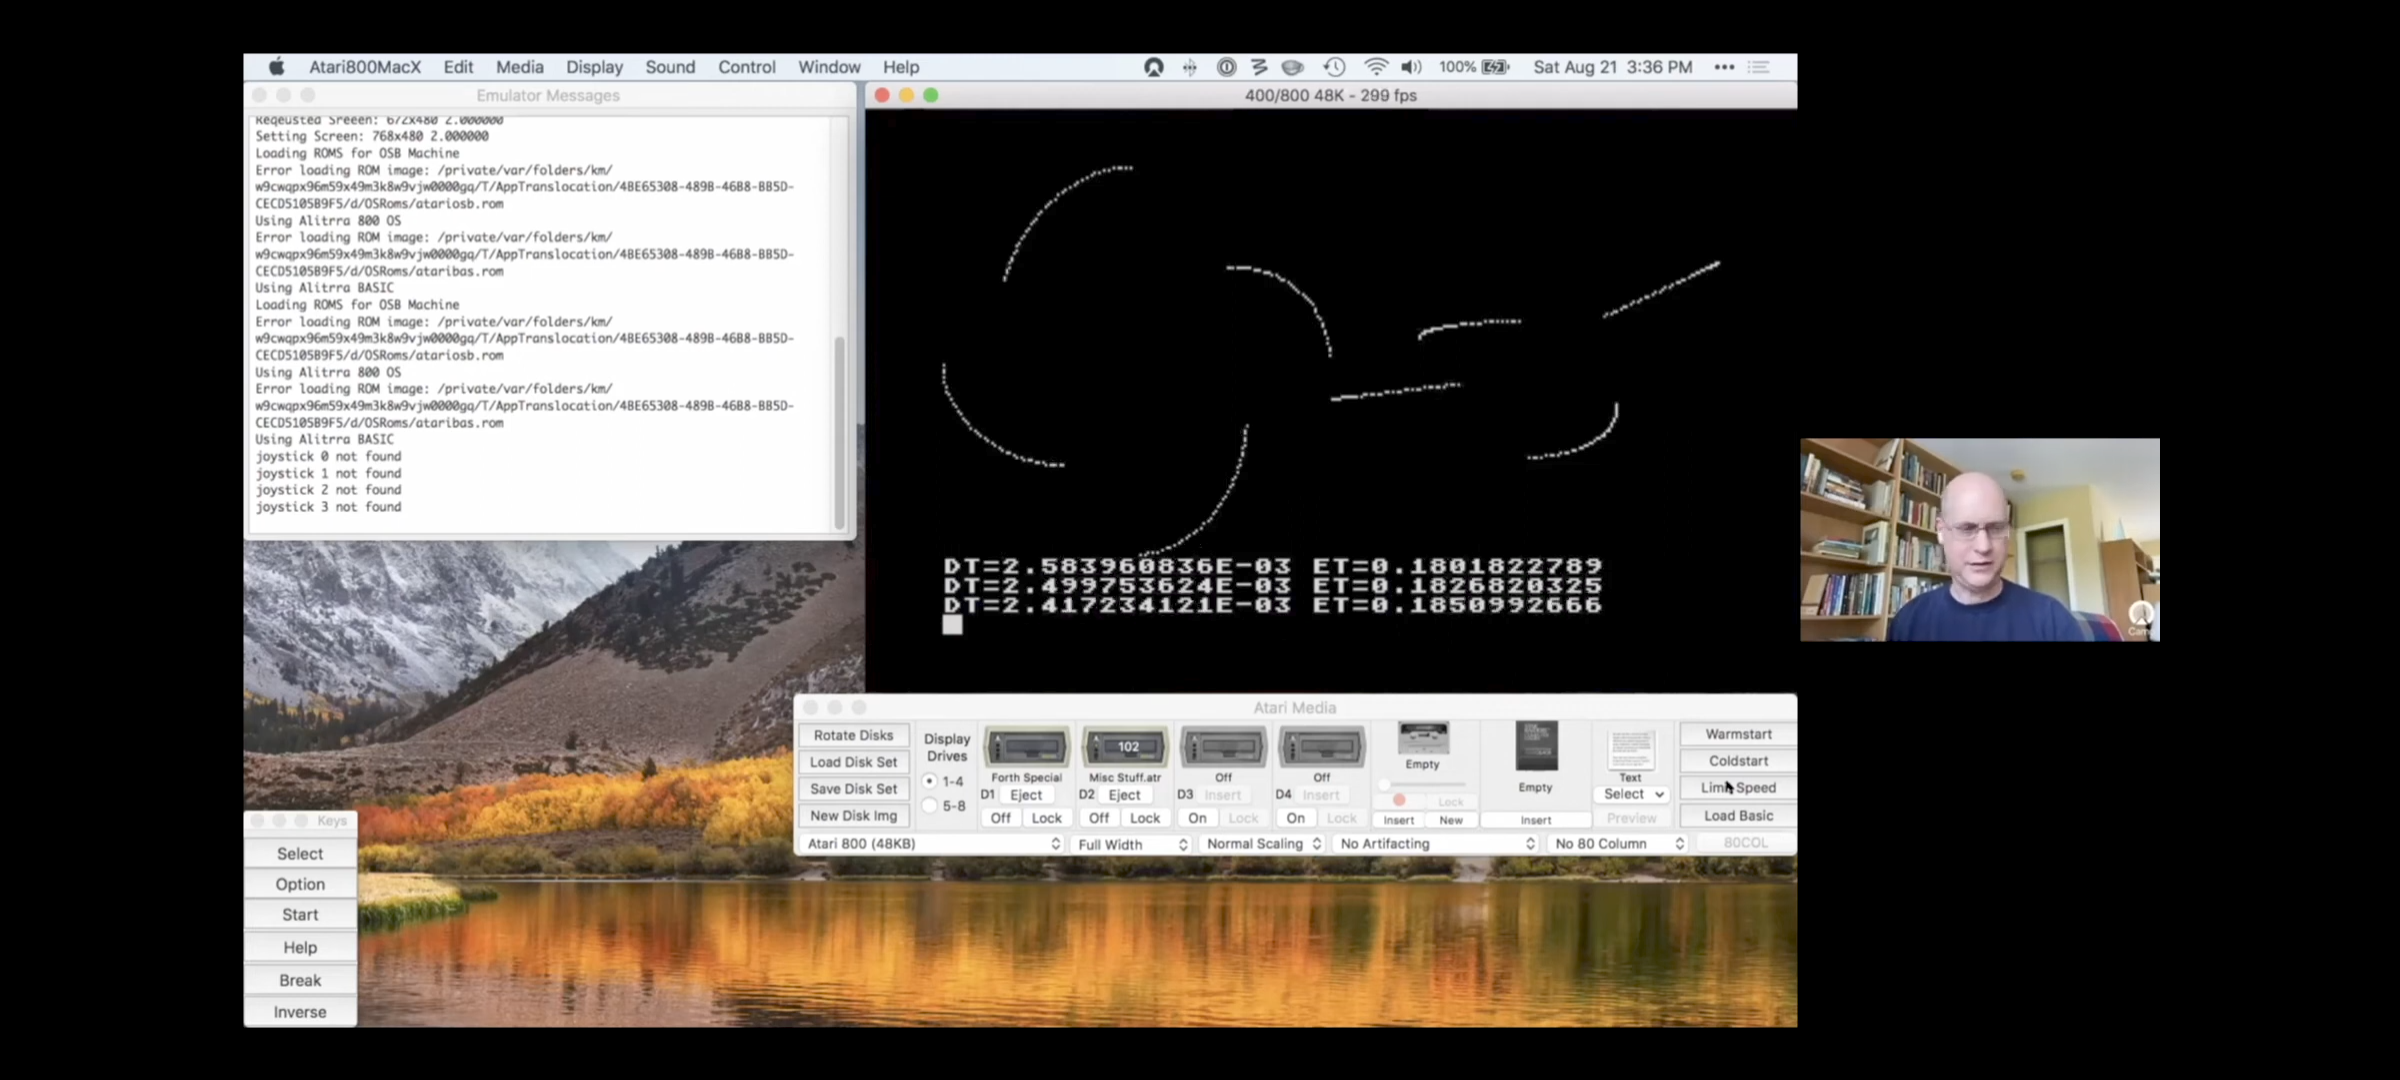The image size is (2400, 1080).
Task: Turn on drive D3
Action: (x=1197, y=818)
